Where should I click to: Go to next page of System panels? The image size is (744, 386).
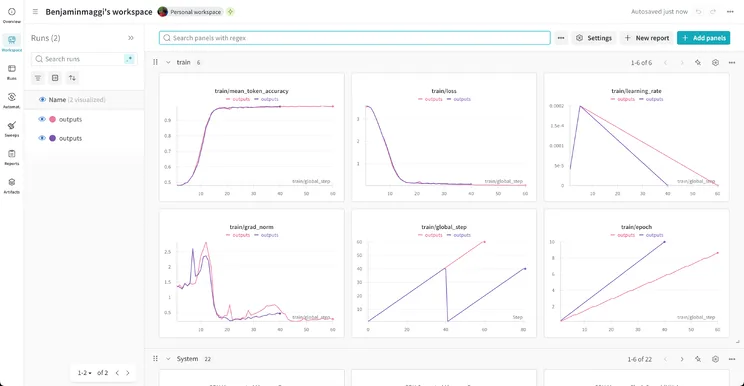tap(682, 359)
